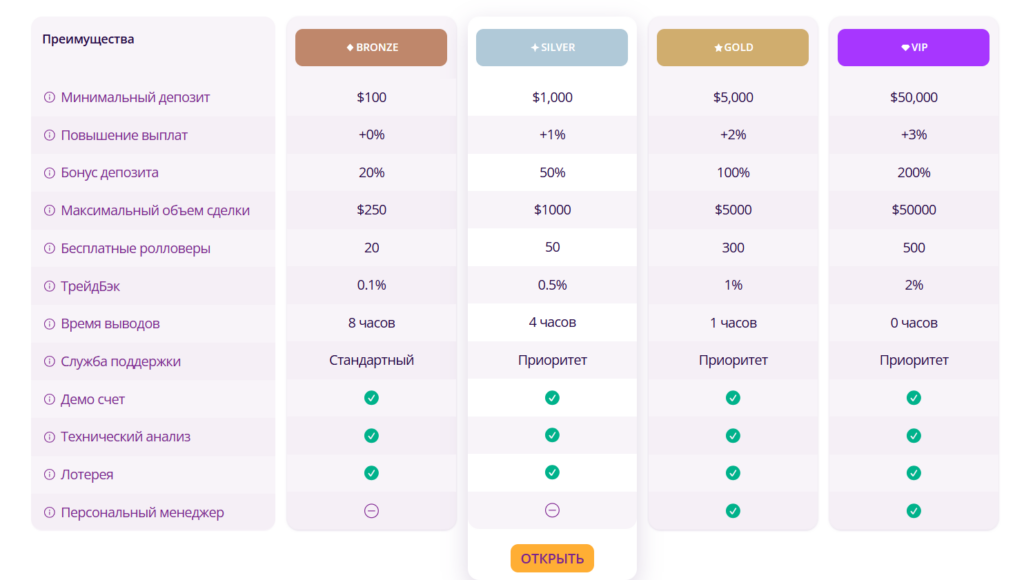This screenshot has width=1024, height=580.
Task: Click Bronze checkmark for Демо счет
Action: tap(371, 398)
